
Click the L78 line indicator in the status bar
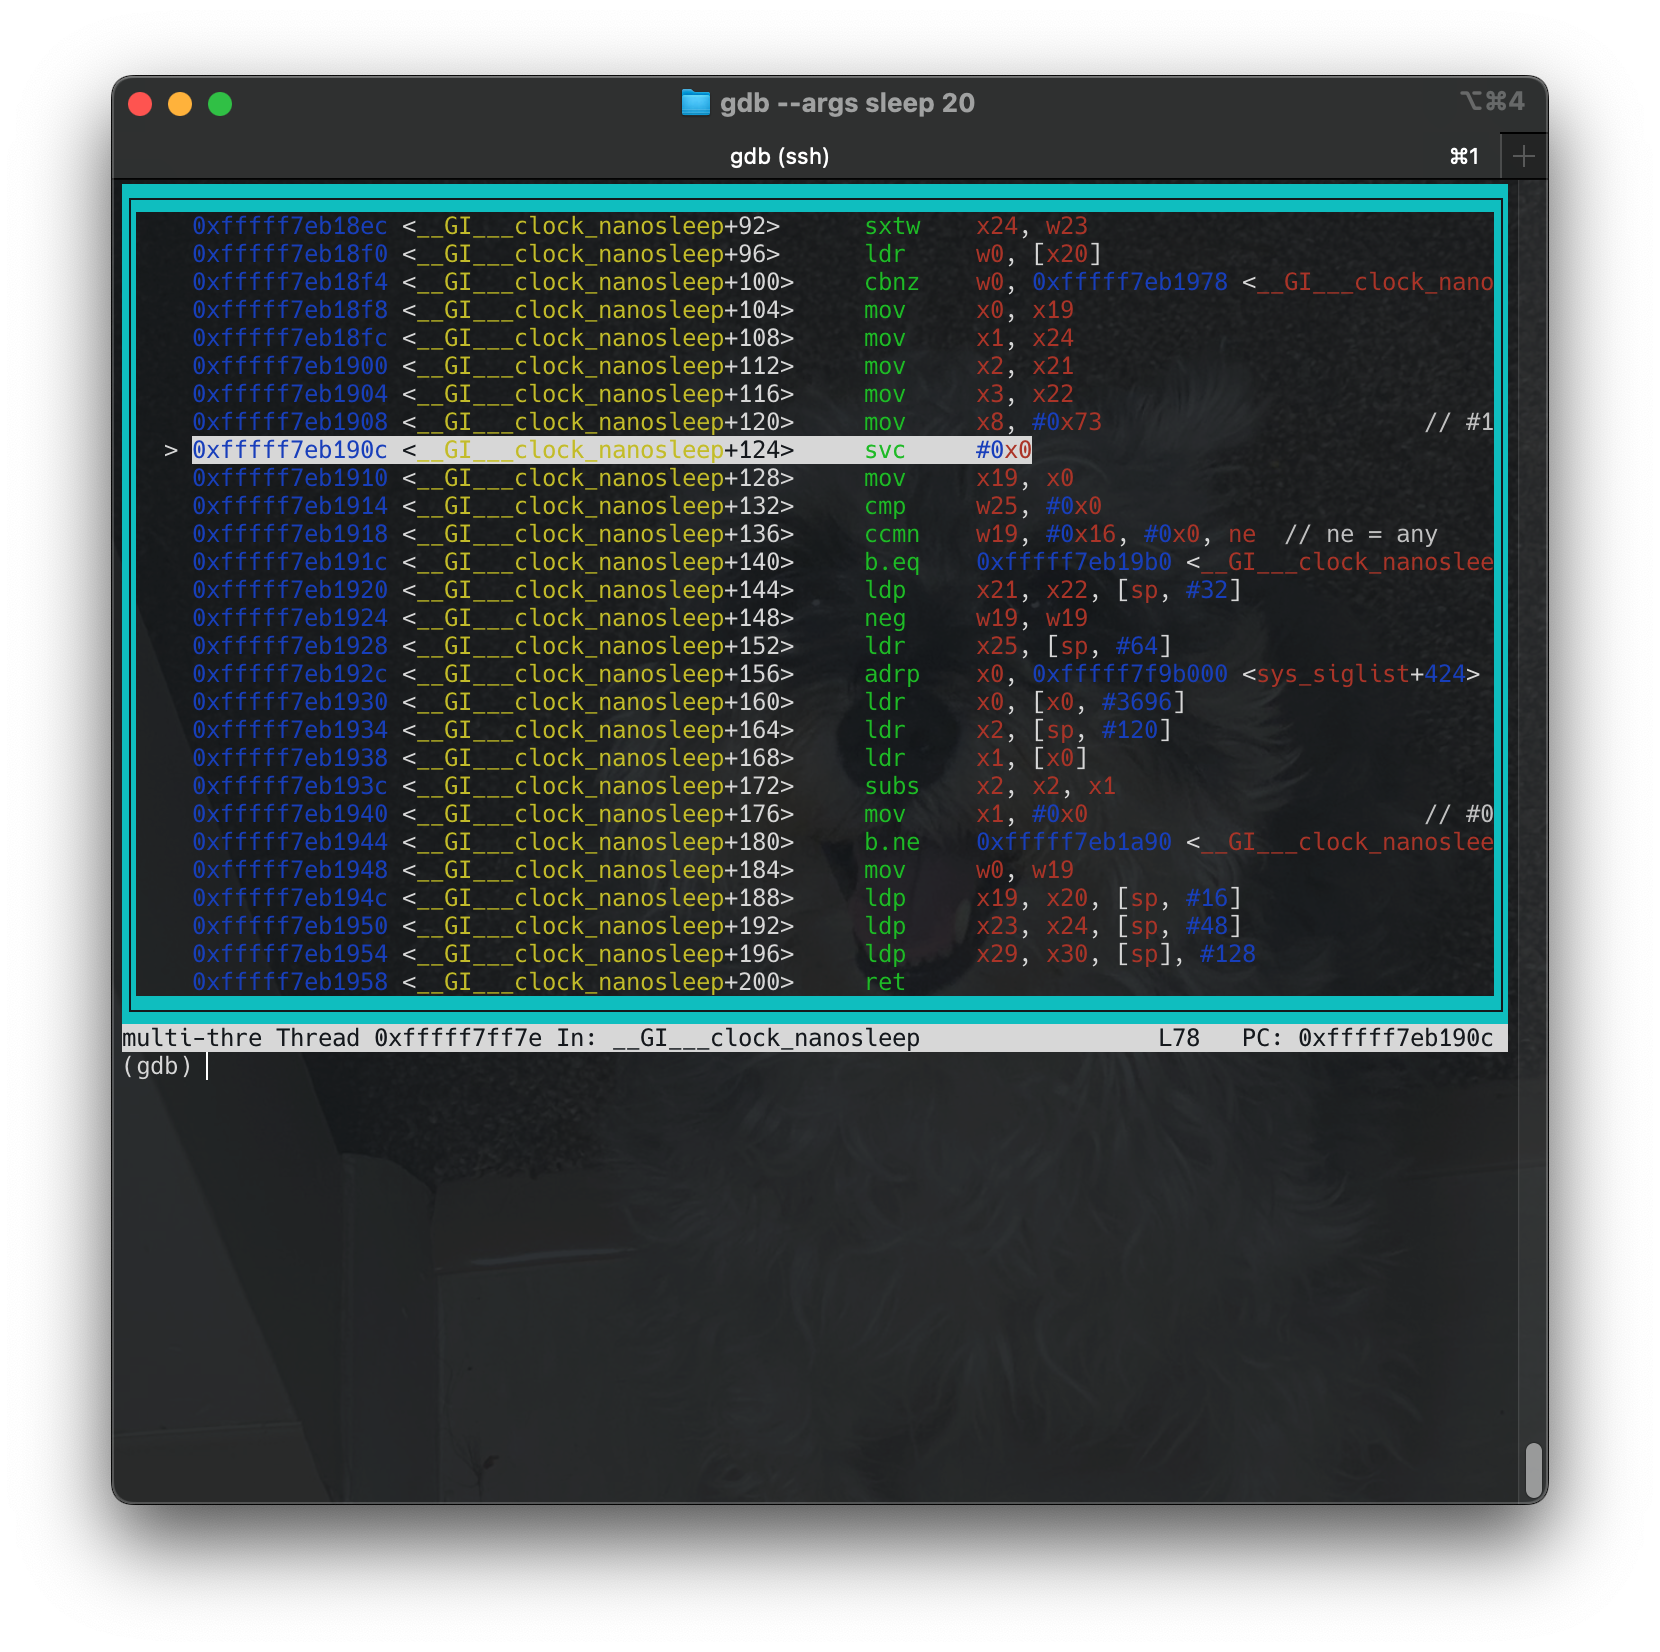[x=1178, y=1037]
